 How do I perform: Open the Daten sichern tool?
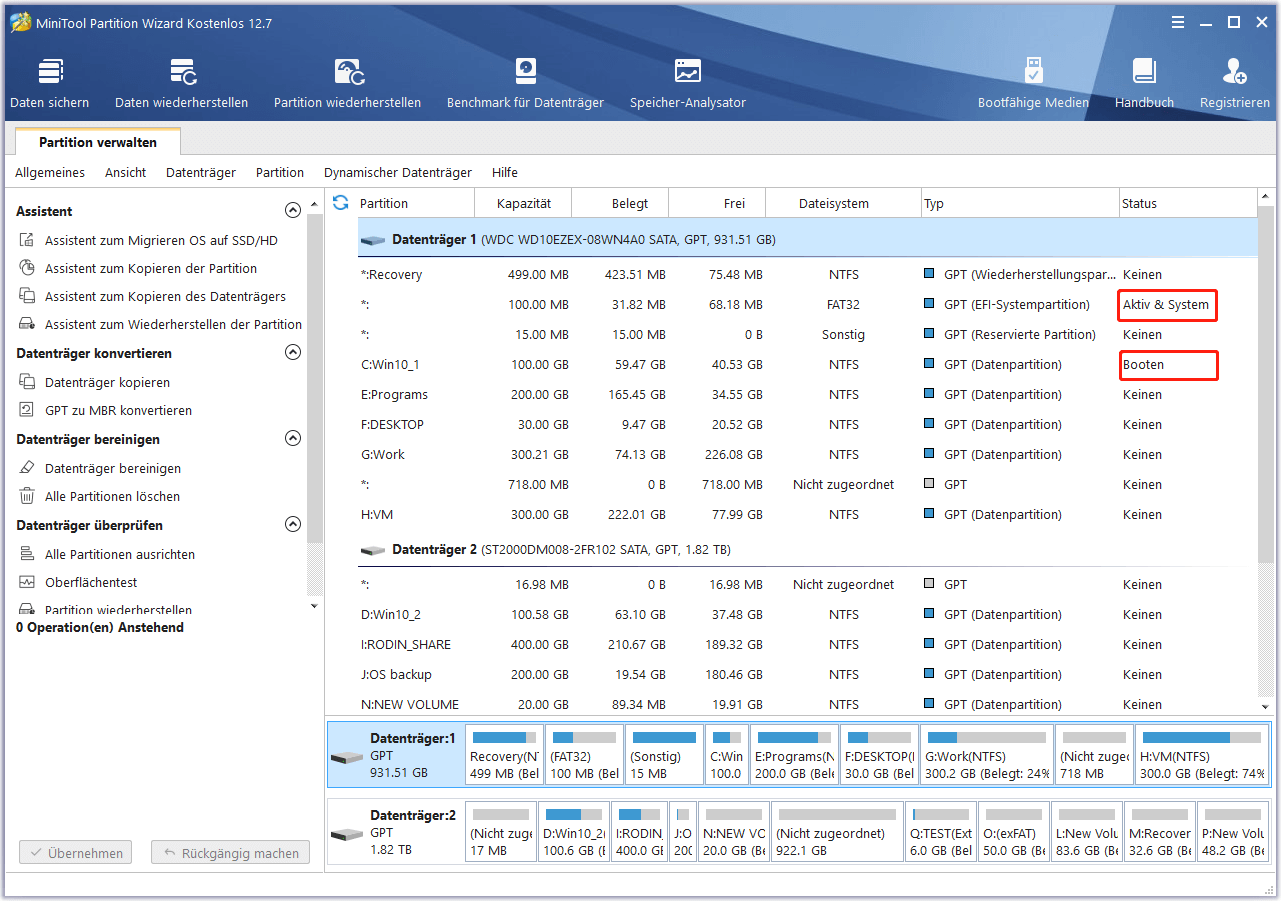(49, 83)
